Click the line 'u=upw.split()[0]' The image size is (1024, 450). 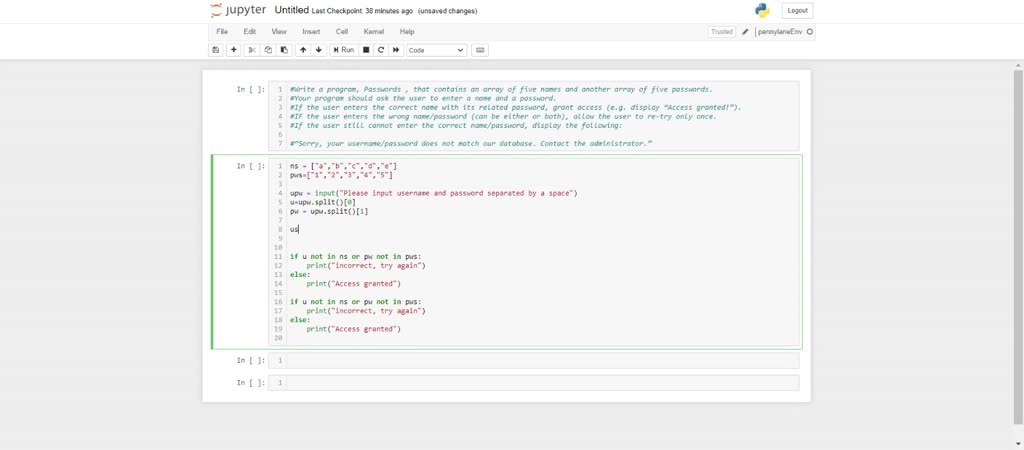click(x=323, y=202)
